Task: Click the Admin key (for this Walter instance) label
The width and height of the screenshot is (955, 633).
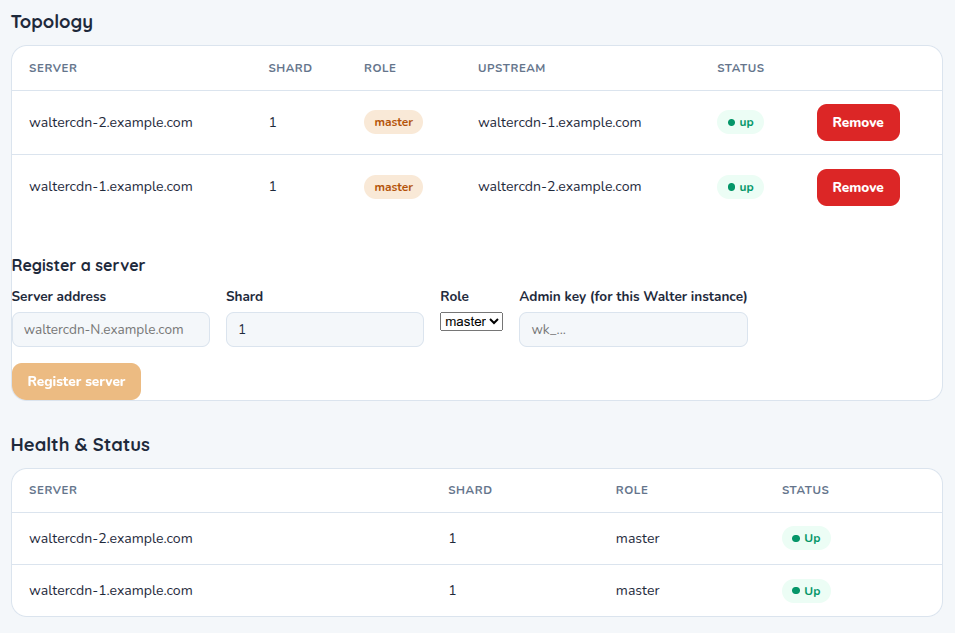Action: 633,297
